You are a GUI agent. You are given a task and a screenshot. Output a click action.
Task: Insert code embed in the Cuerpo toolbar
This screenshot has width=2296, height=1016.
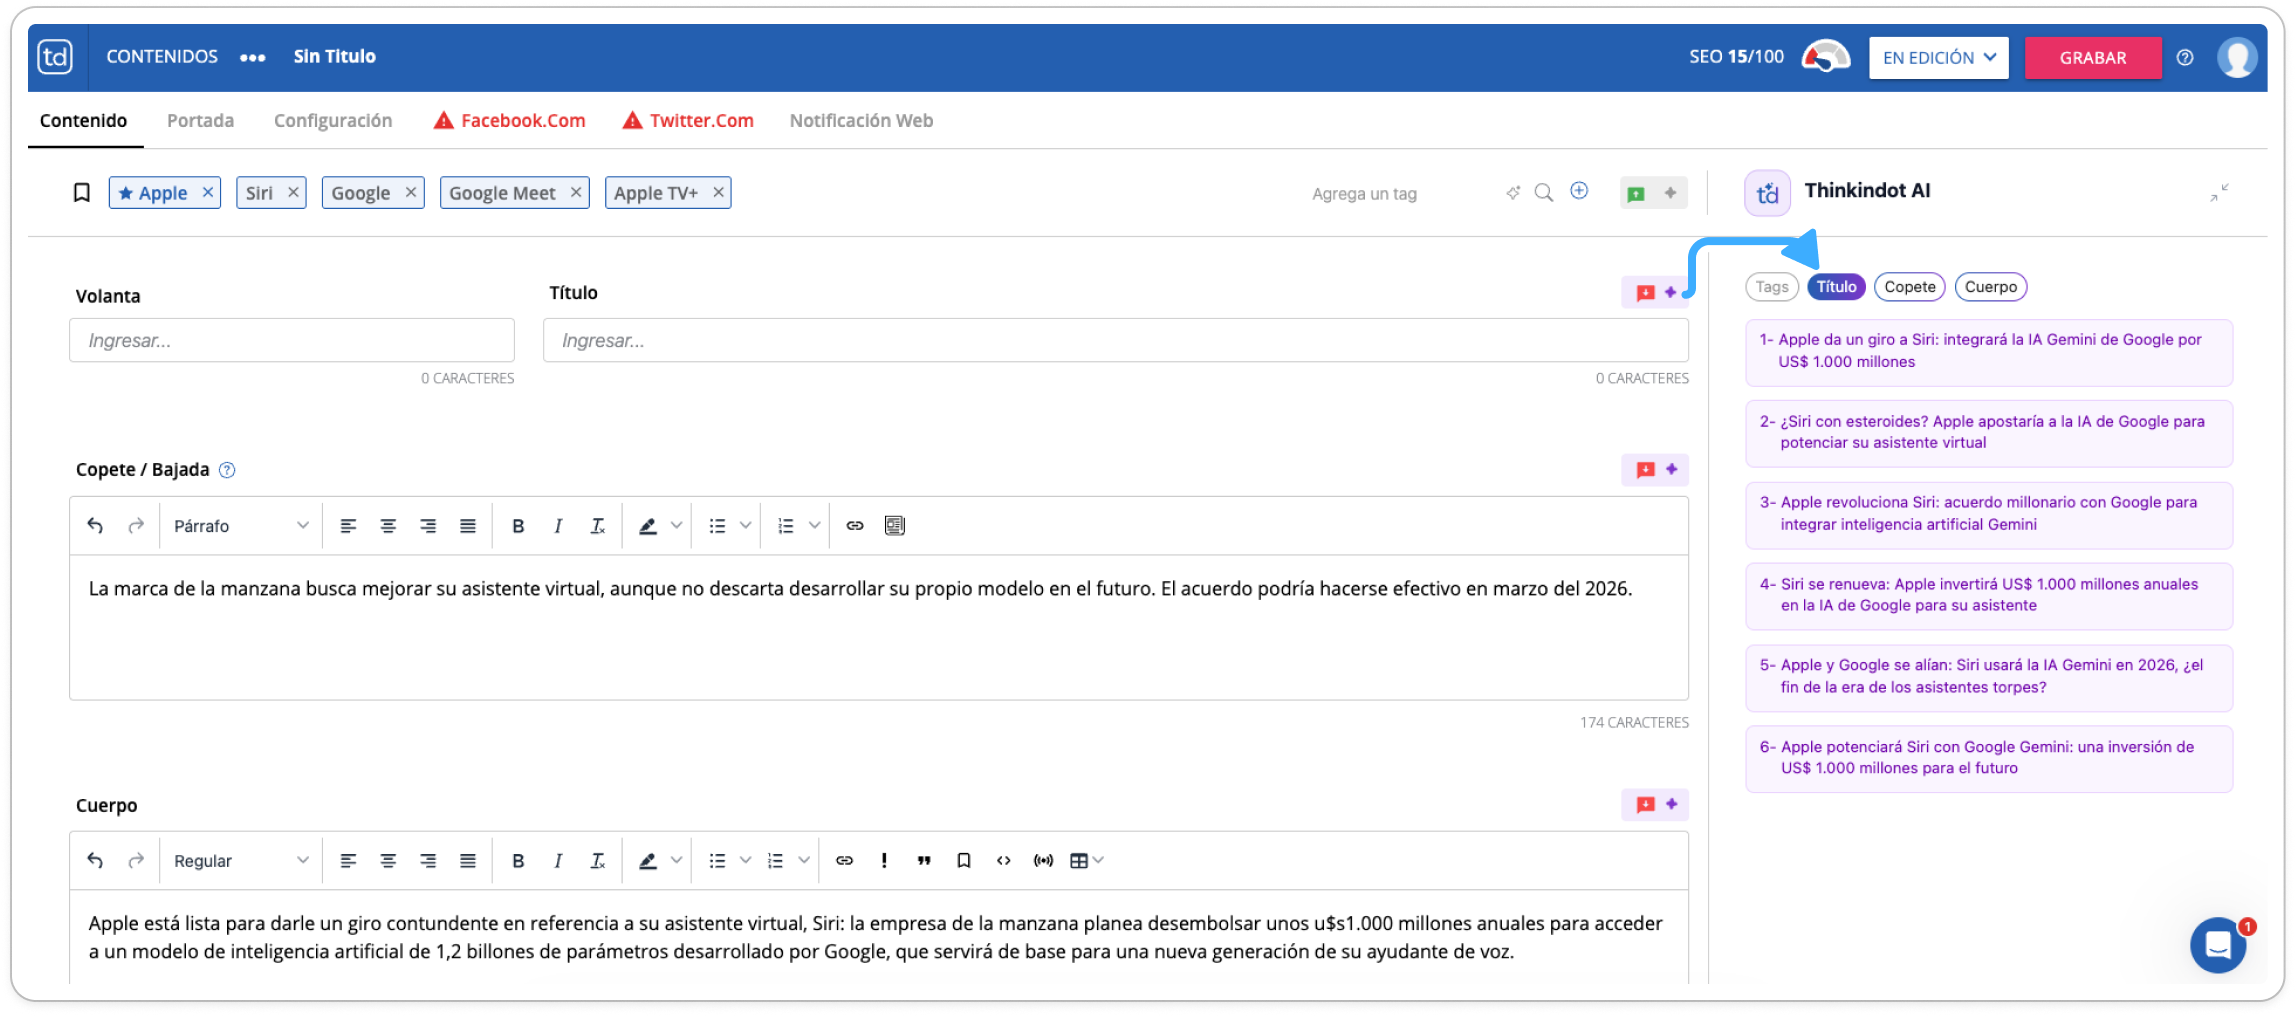point(1004,861)
